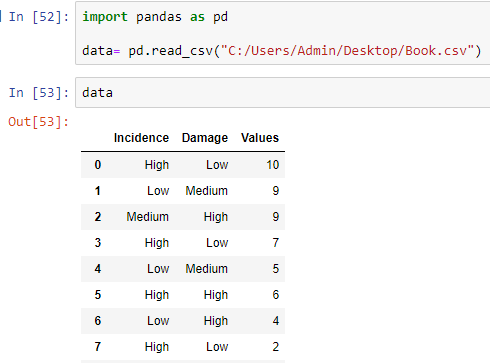Click row index 0 in table

[98, 165]
